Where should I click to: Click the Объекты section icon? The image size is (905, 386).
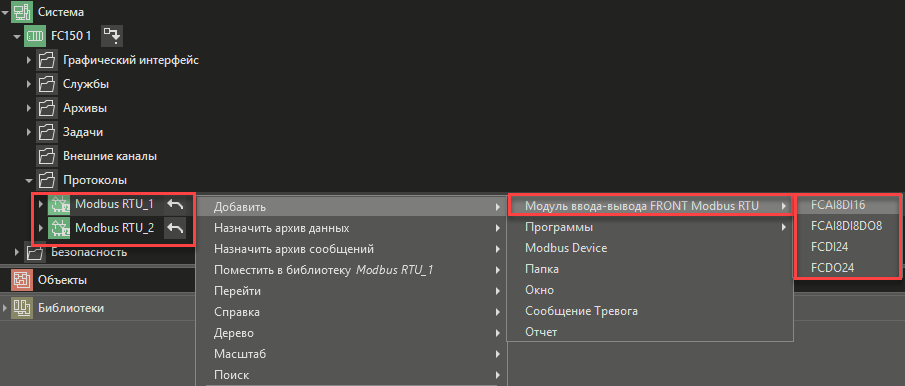[x=21, y=280]
